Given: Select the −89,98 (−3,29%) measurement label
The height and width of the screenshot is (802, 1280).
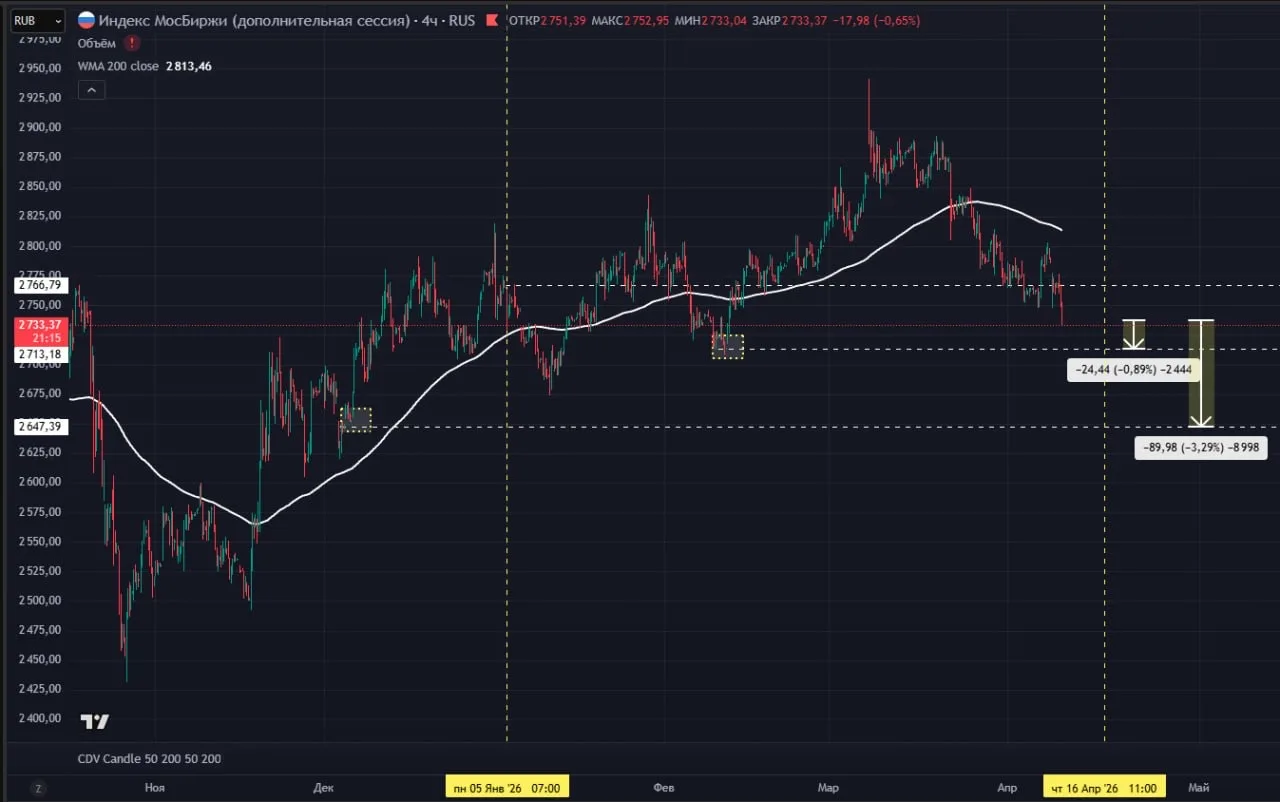Looking at the screenshot, I should [x=1201, y=449].
